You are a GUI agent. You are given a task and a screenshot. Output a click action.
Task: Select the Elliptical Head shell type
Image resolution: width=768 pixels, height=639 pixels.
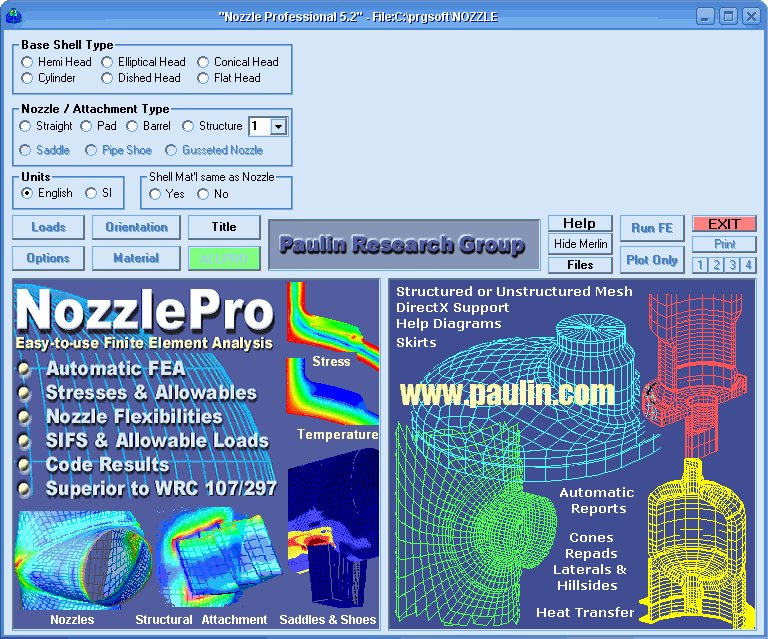(107, 62)
